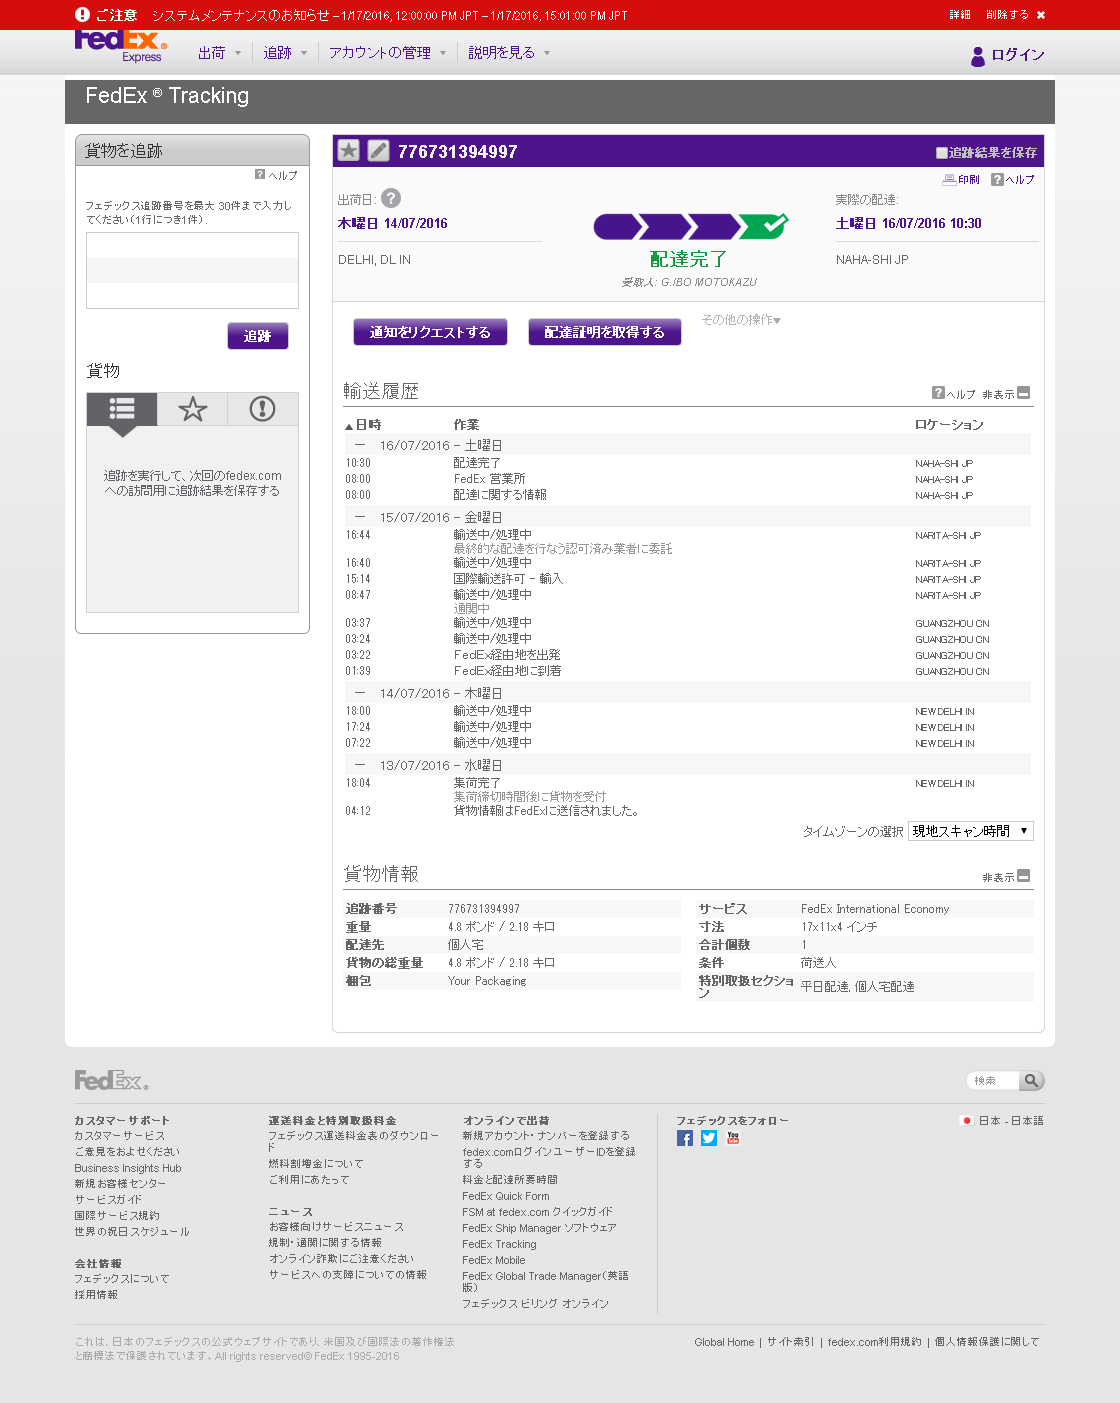Open the ヘルプ icon in the 輸送履歴 section

click(938, 393)
